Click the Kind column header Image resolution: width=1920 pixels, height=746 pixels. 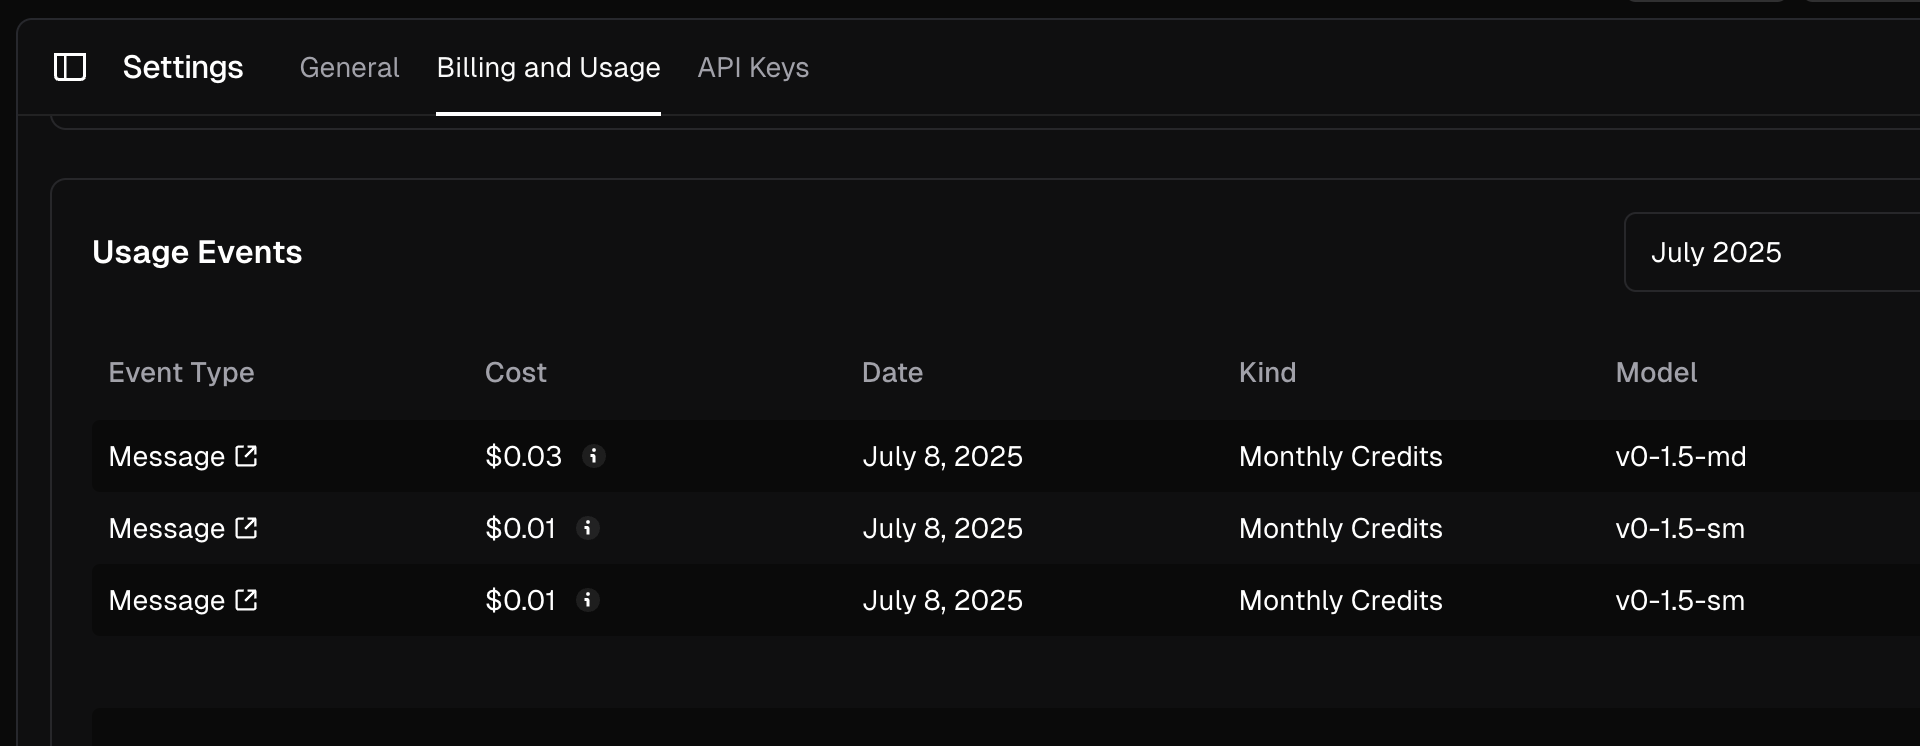1267,373
